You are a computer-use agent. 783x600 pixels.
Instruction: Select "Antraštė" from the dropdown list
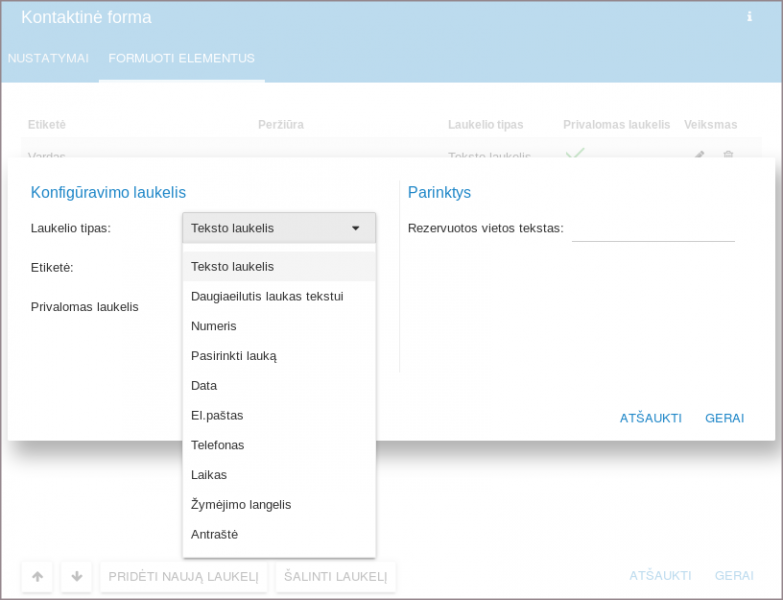tap(215, 535)
